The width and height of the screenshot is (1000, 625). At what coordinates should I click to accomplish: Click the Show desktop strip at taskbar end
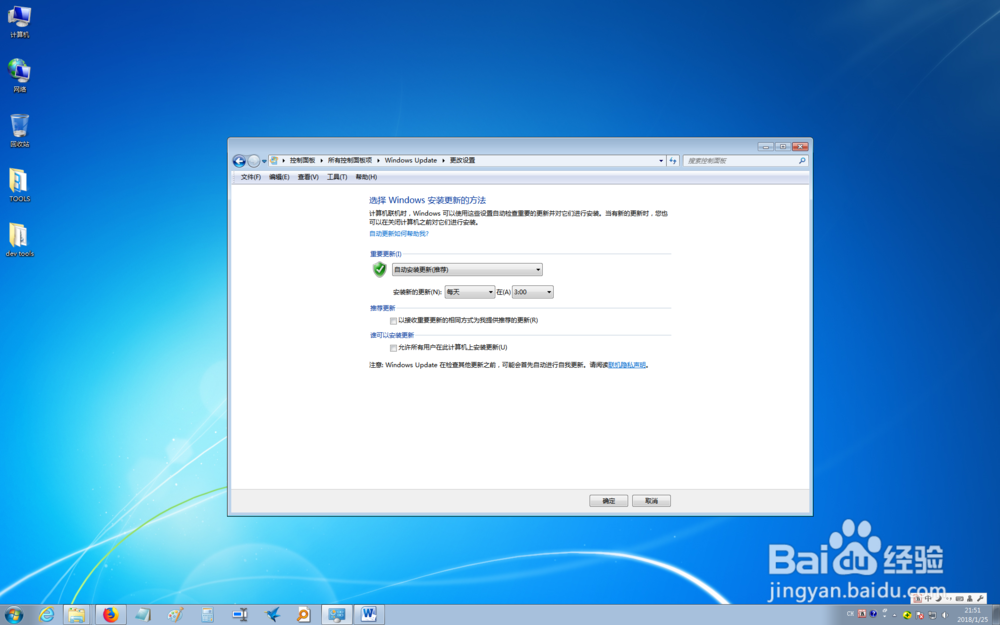click(996, 615)
